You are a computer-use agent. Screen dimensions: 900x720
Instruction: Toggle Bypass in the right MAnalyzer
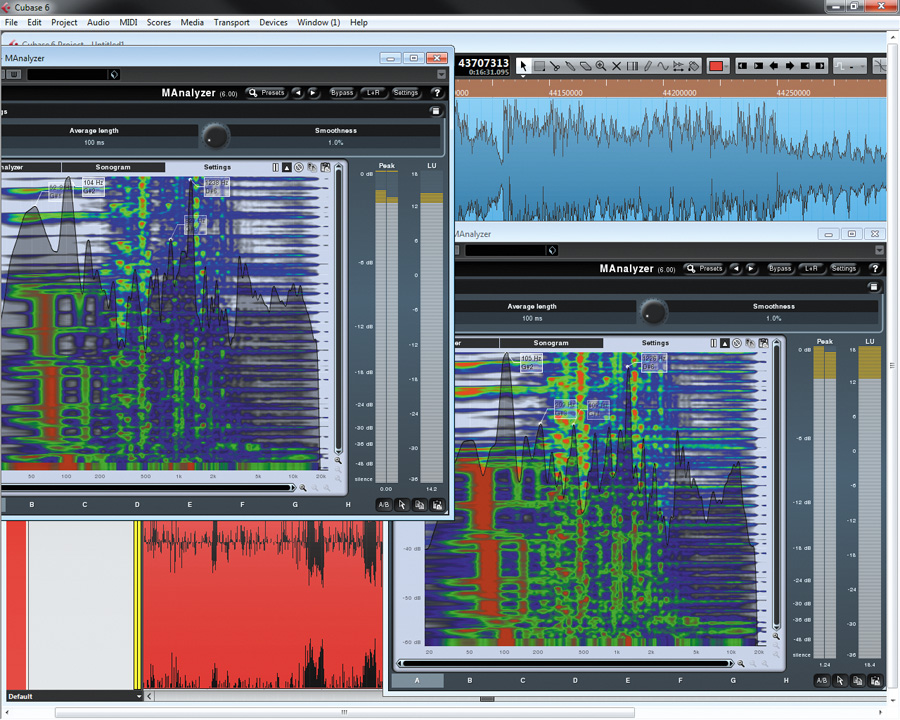(780, 269)
